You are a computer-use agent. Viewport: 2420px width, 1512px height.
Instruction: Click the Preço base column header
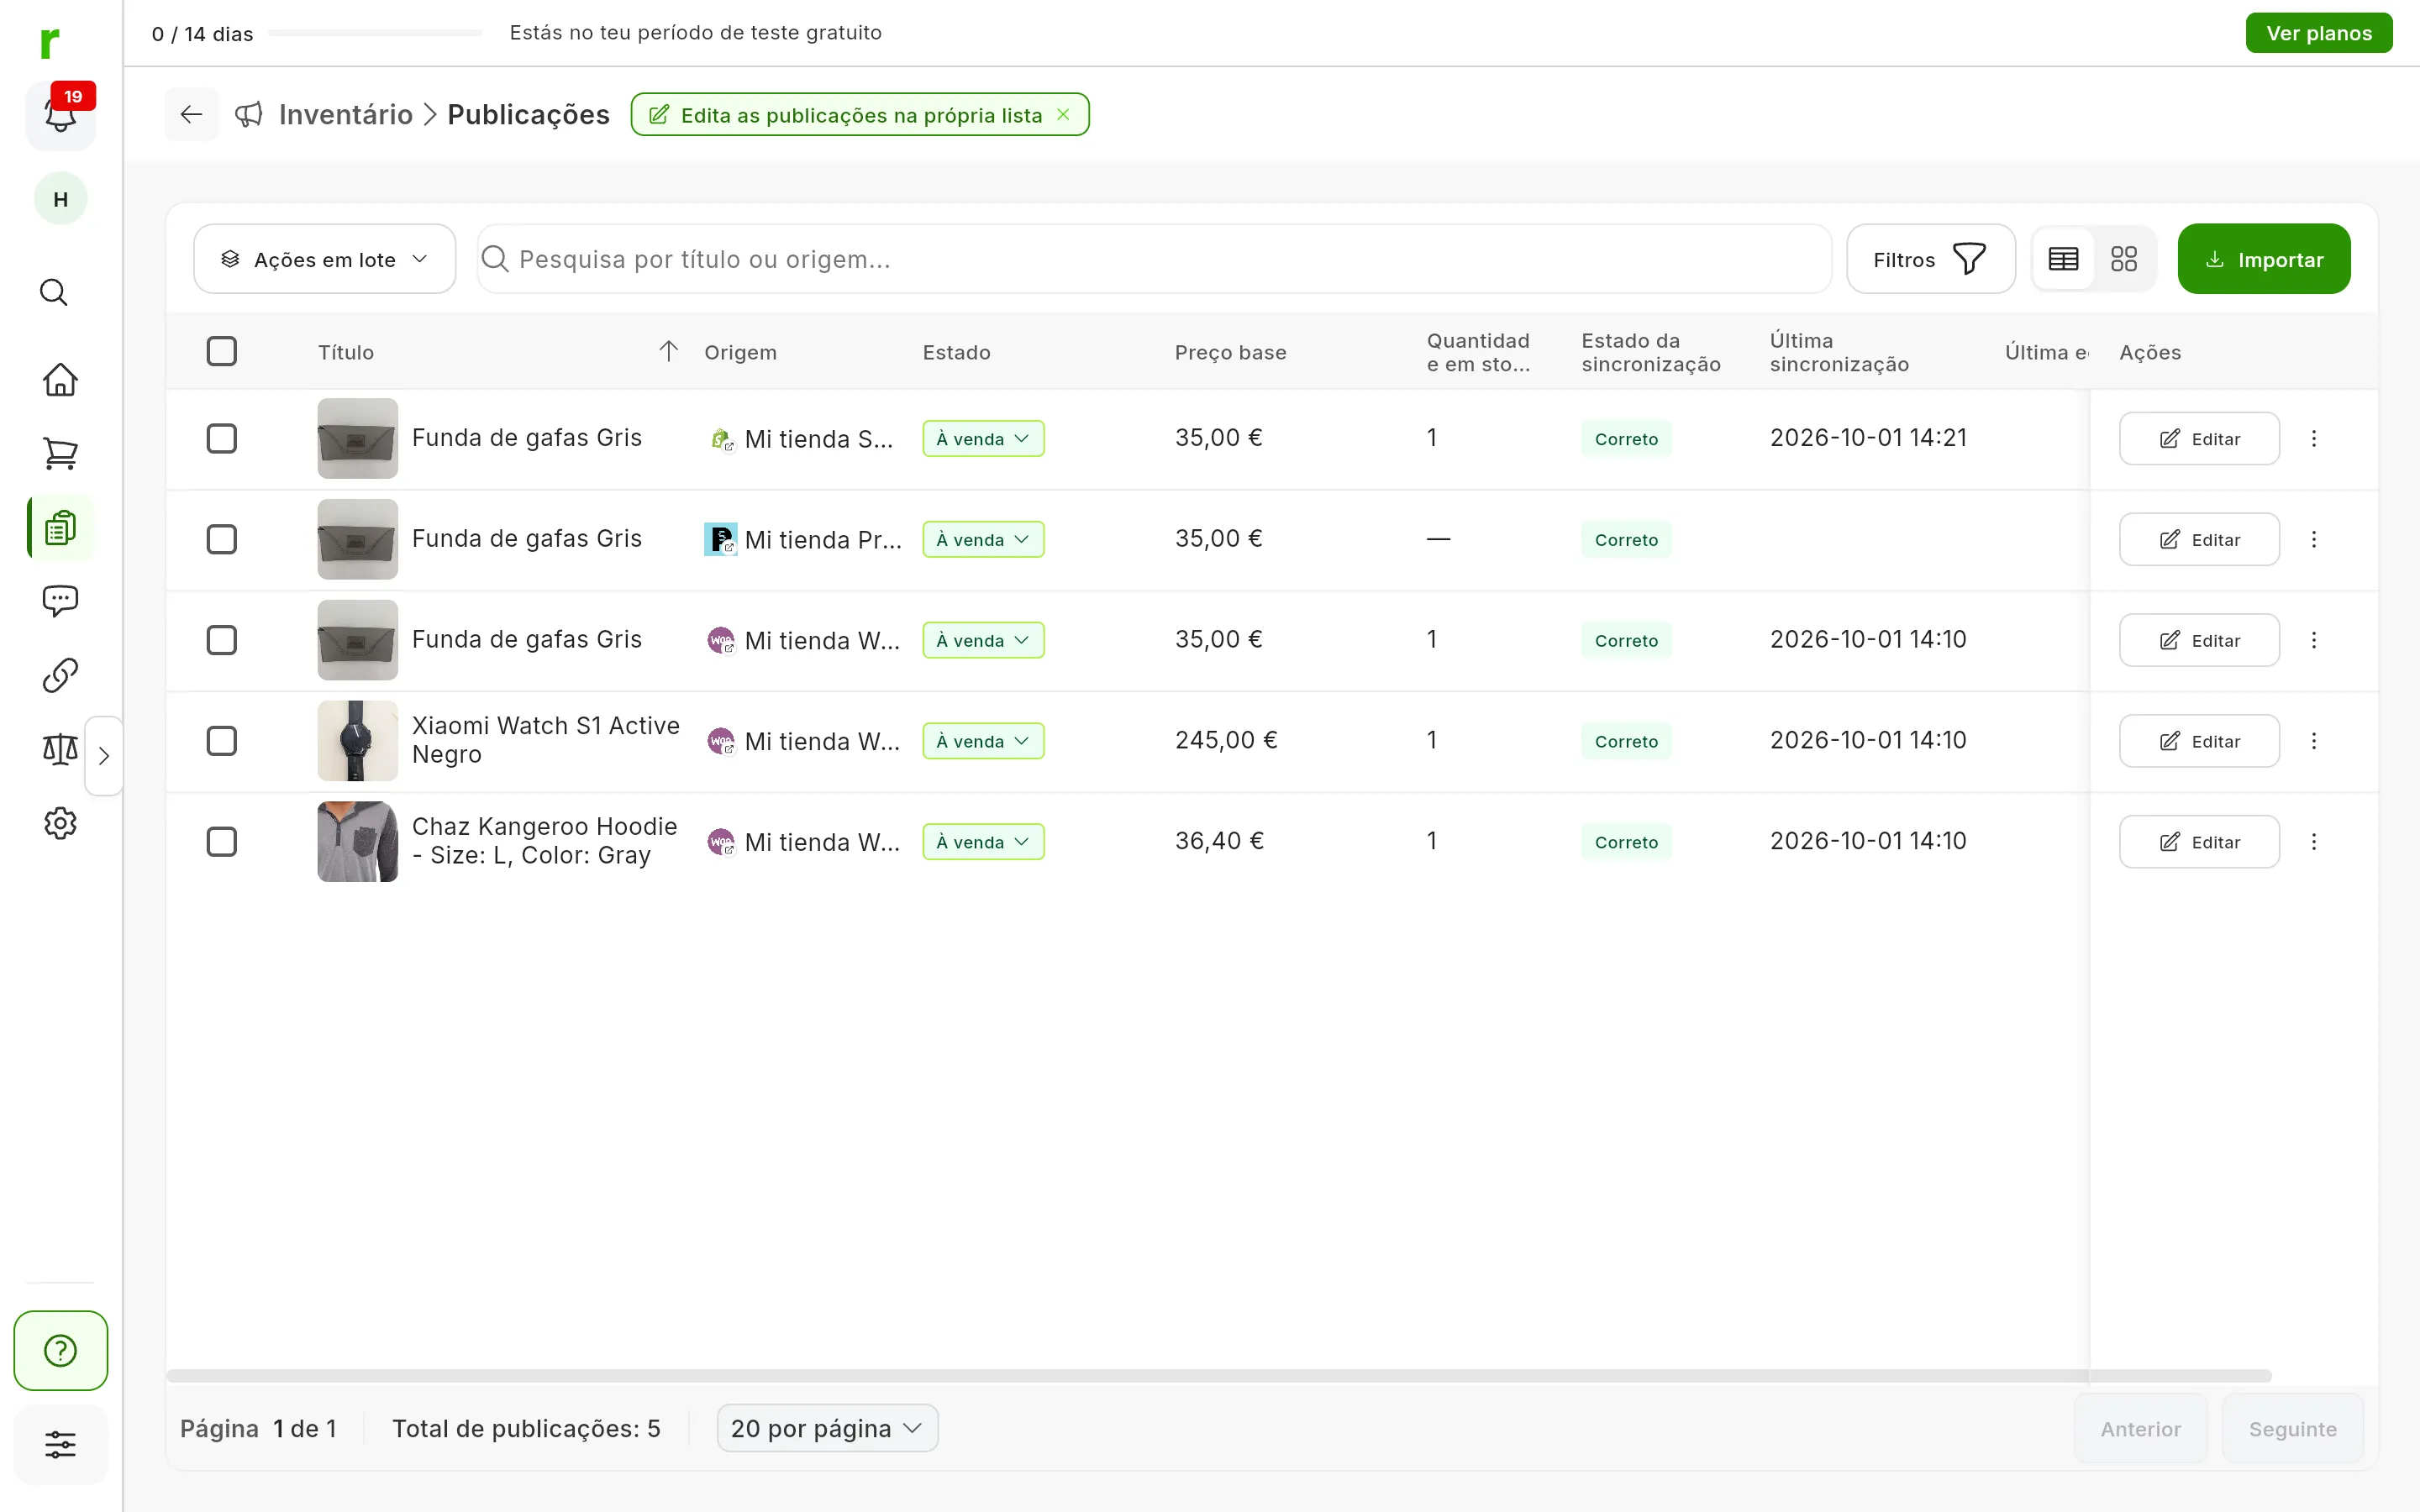pos(1230,352)
